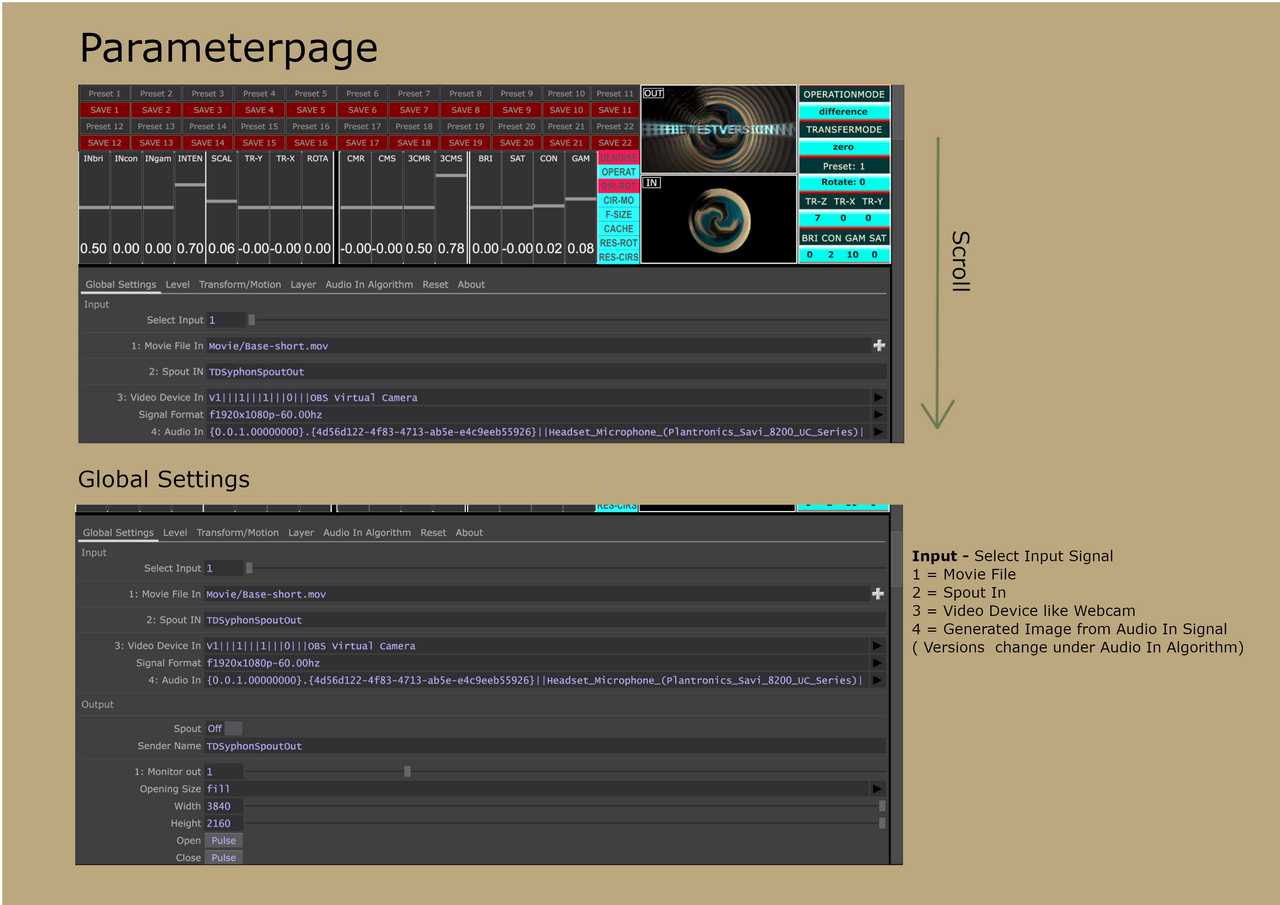Click Select Input slider handle, Global Settings screenshot
Viewport: 1280px width, 905px height.
pyautogui.click(x=249, y=568)
